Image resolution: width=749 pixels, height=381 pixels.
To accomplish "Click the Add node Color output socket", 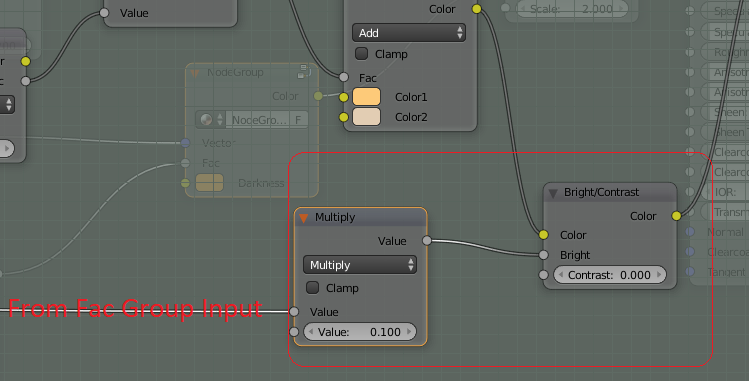I will [x=477, y=9].
